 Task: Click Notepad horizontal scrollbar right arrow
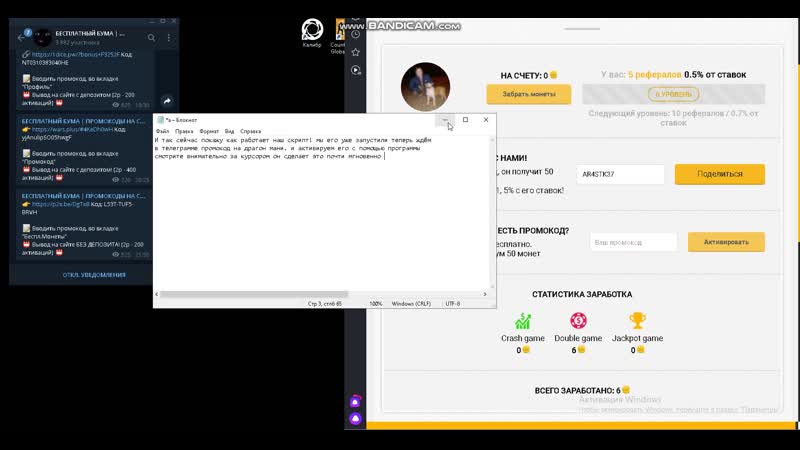(485, 294)
